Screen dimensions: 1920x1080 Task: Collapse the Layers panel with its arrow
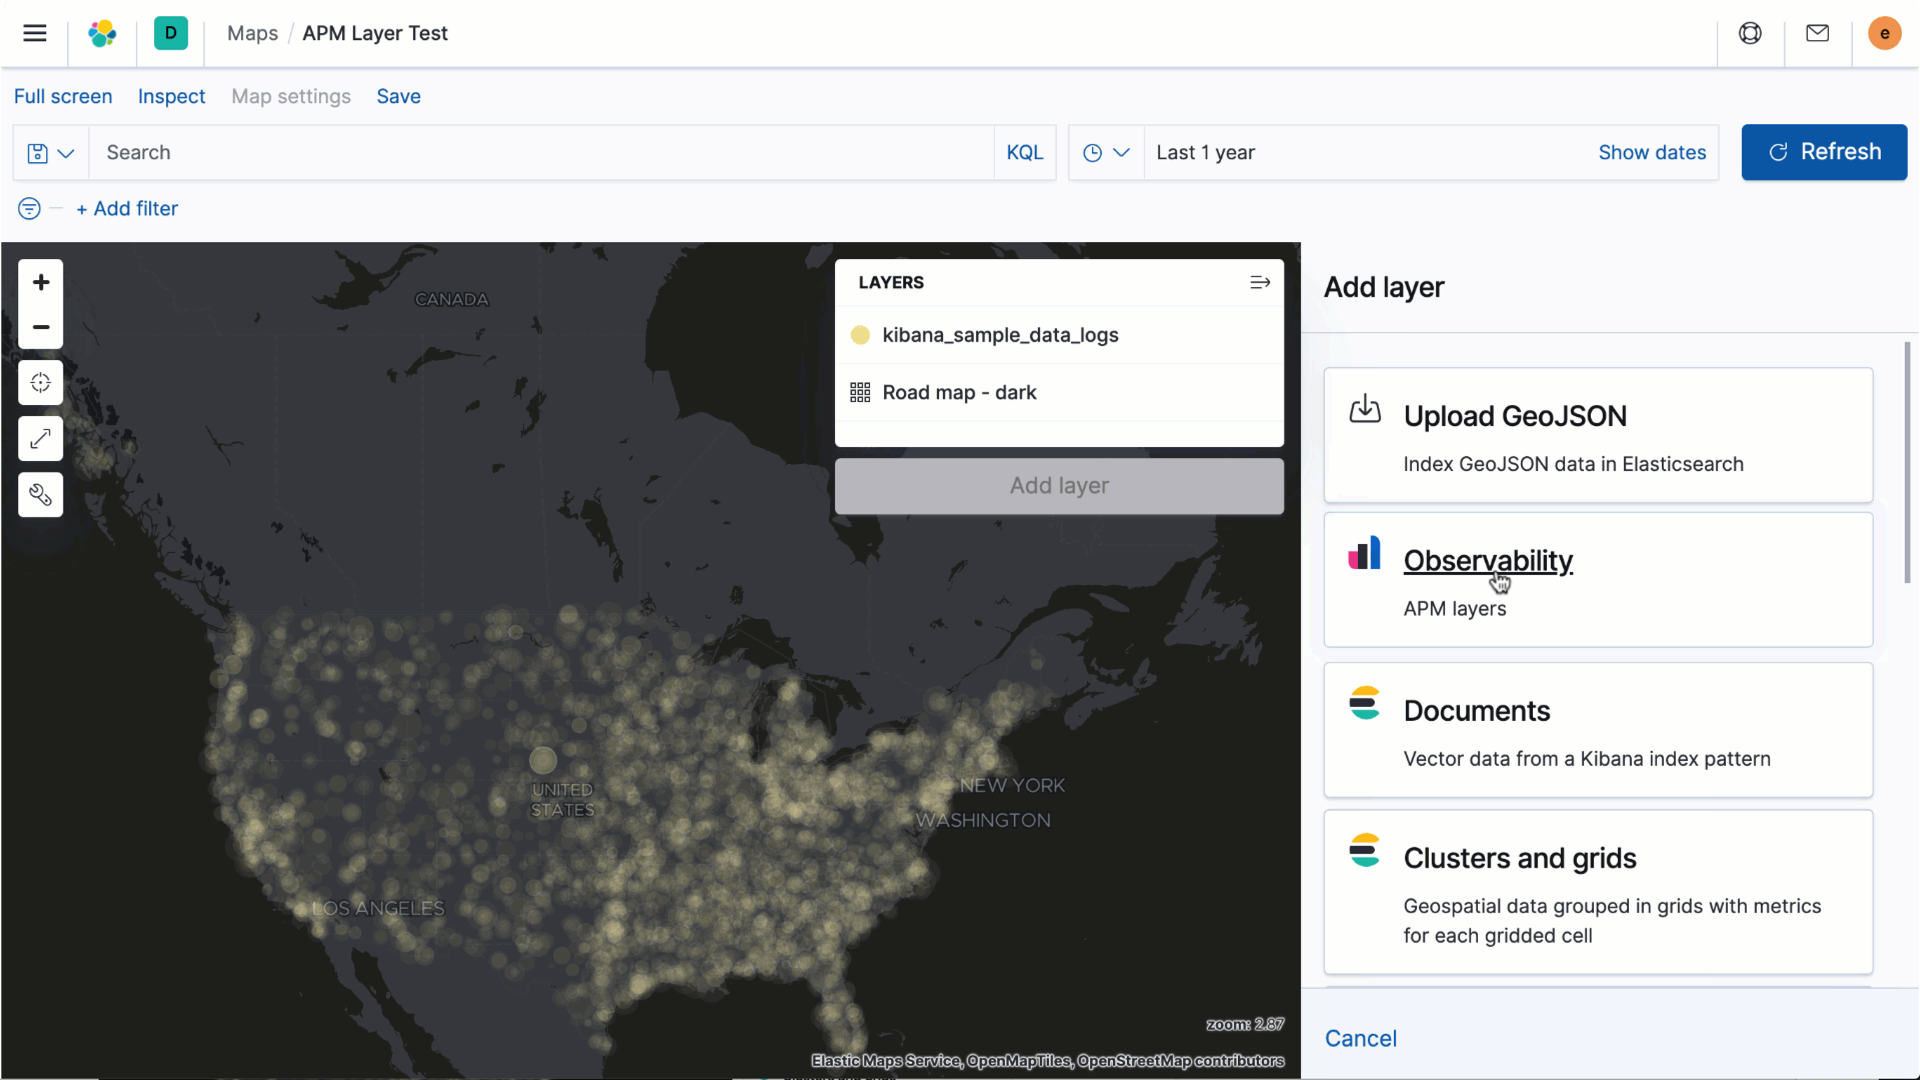point(1259,282)
